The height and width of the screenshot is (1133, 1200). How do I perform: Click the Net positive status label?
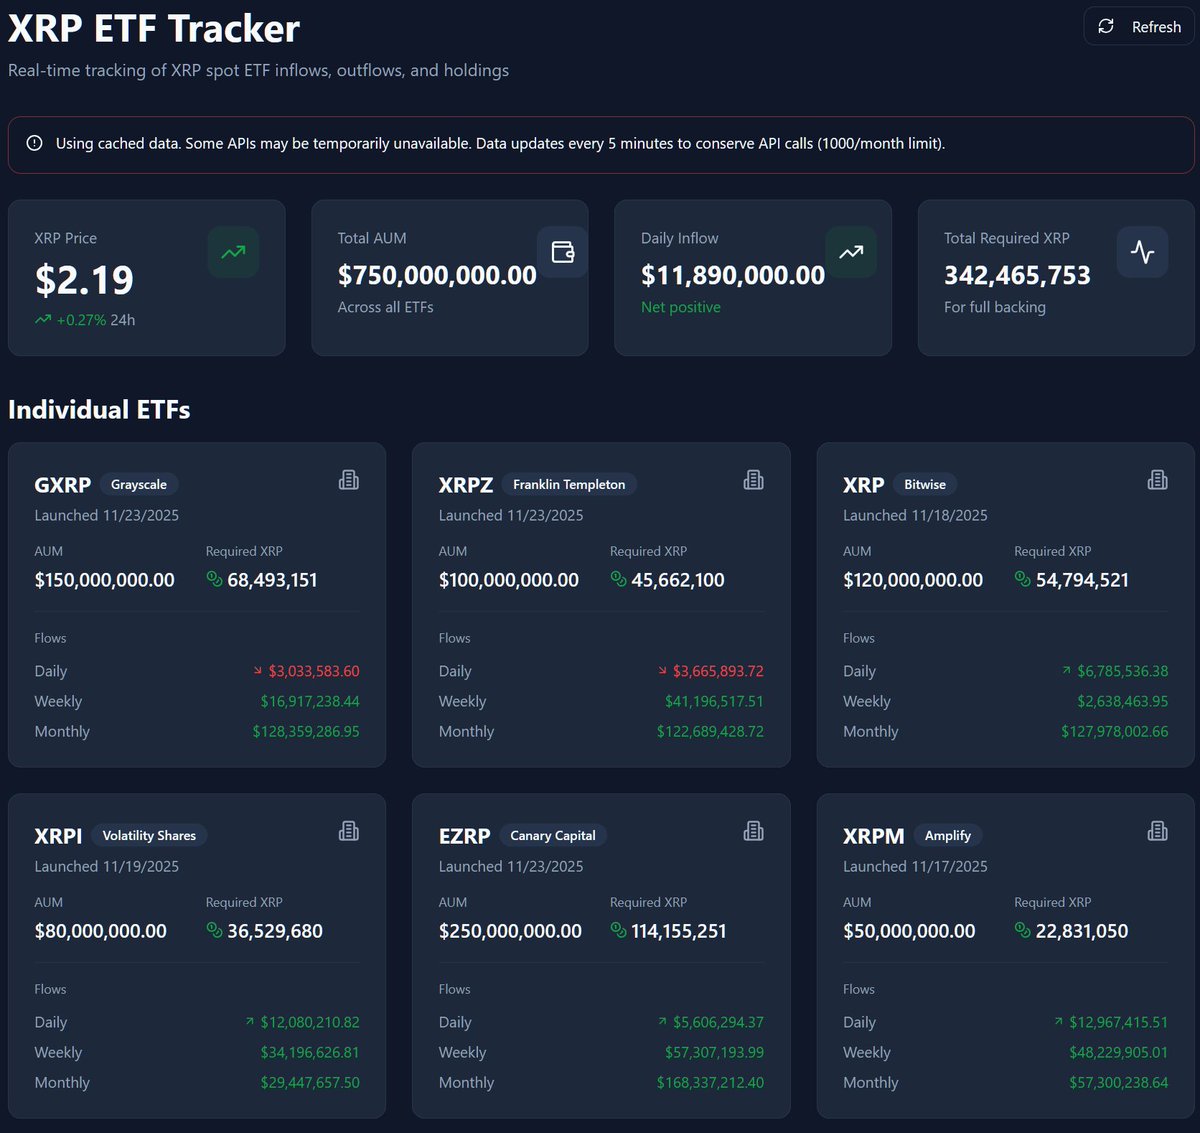(x=681, y=307)
